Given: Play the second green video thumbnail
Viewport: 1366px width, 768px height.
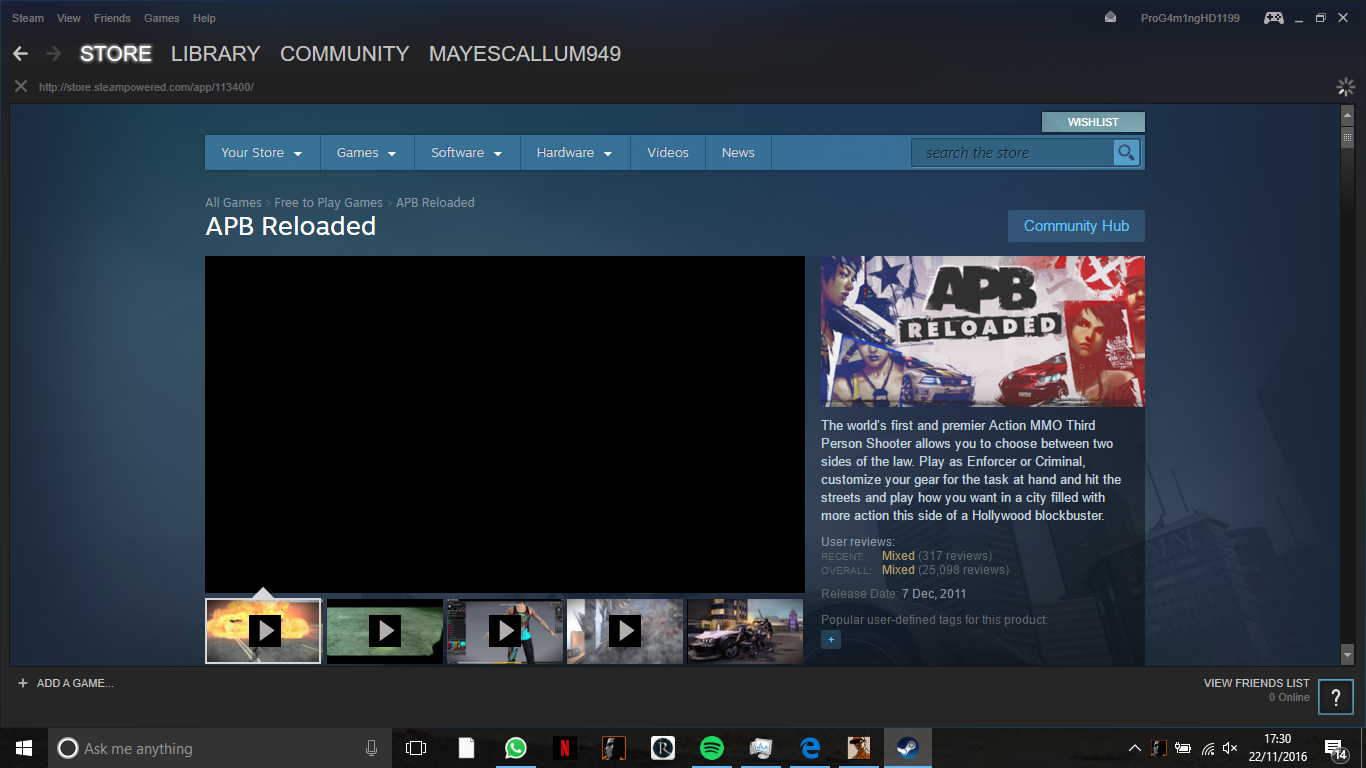Looking at the screenshot, I should coord(385,631).
